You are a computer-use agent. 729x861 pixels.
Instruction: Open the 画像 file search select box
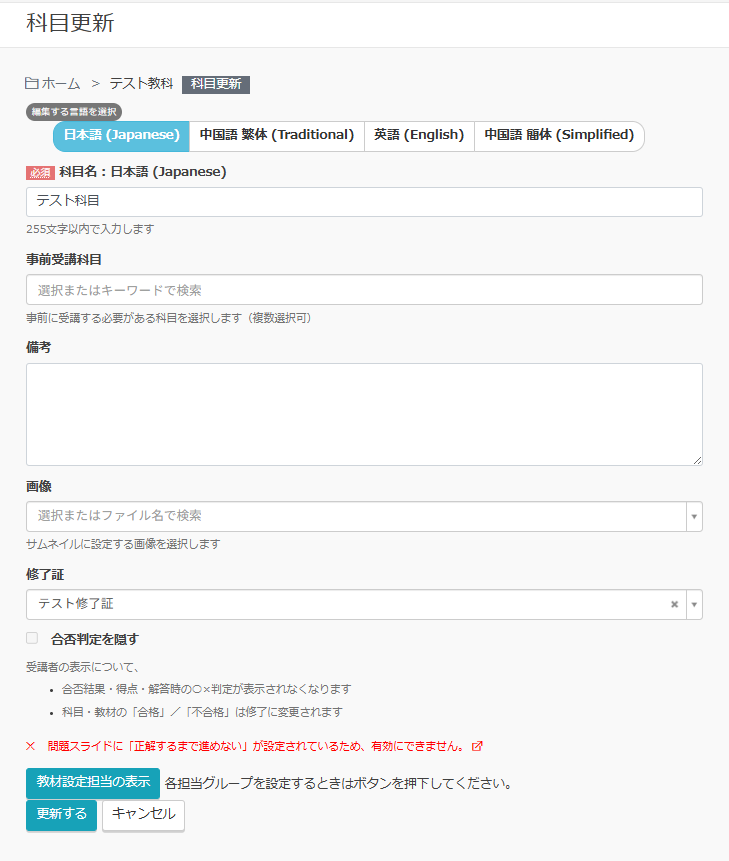[x=355, y=516]
